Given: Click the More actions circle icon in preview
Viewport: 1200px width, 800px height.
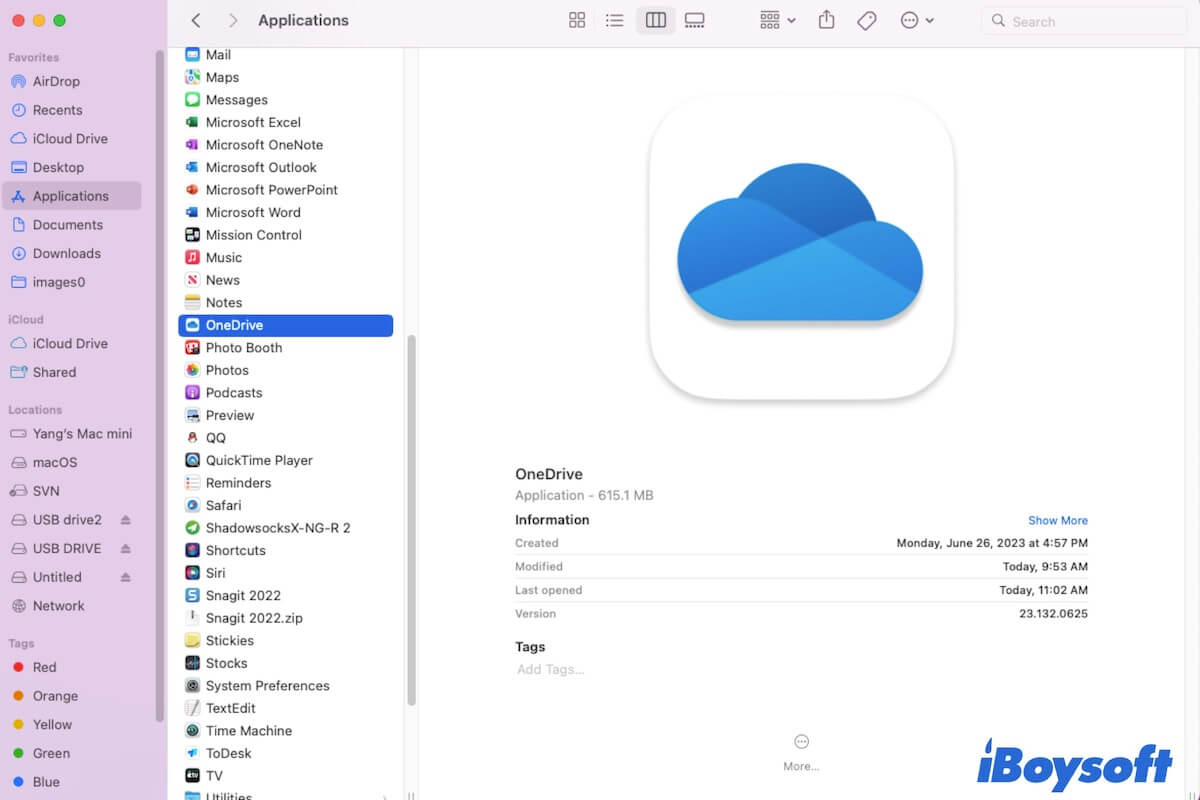Looking at the screenshot, I should (x=801, y=742).
